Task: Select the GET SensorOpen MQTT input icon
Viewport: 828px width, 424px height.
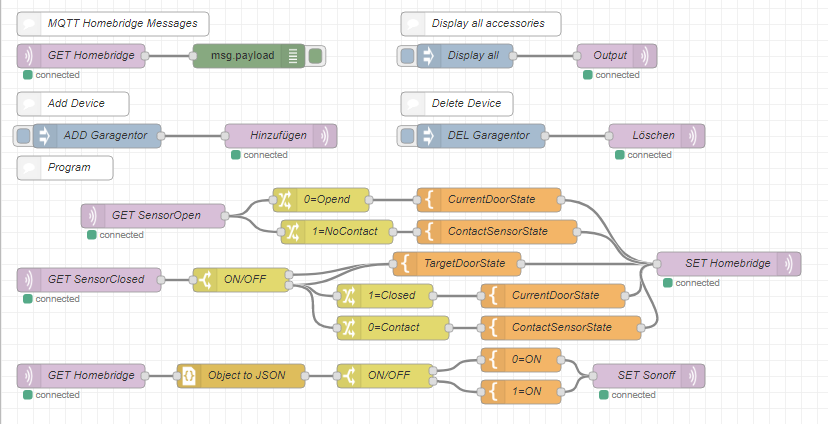Action: click(x=92, y=215)
